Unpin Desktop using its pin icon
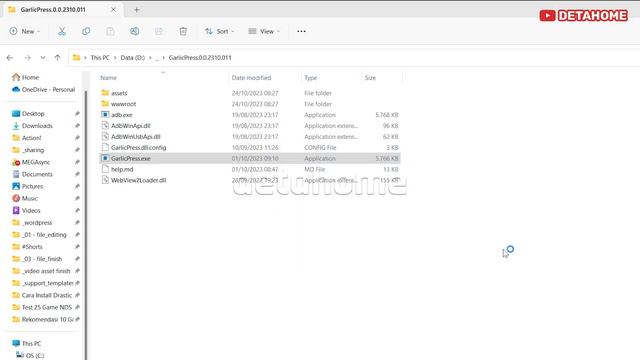The image size is (640, 360). [77, 113]
